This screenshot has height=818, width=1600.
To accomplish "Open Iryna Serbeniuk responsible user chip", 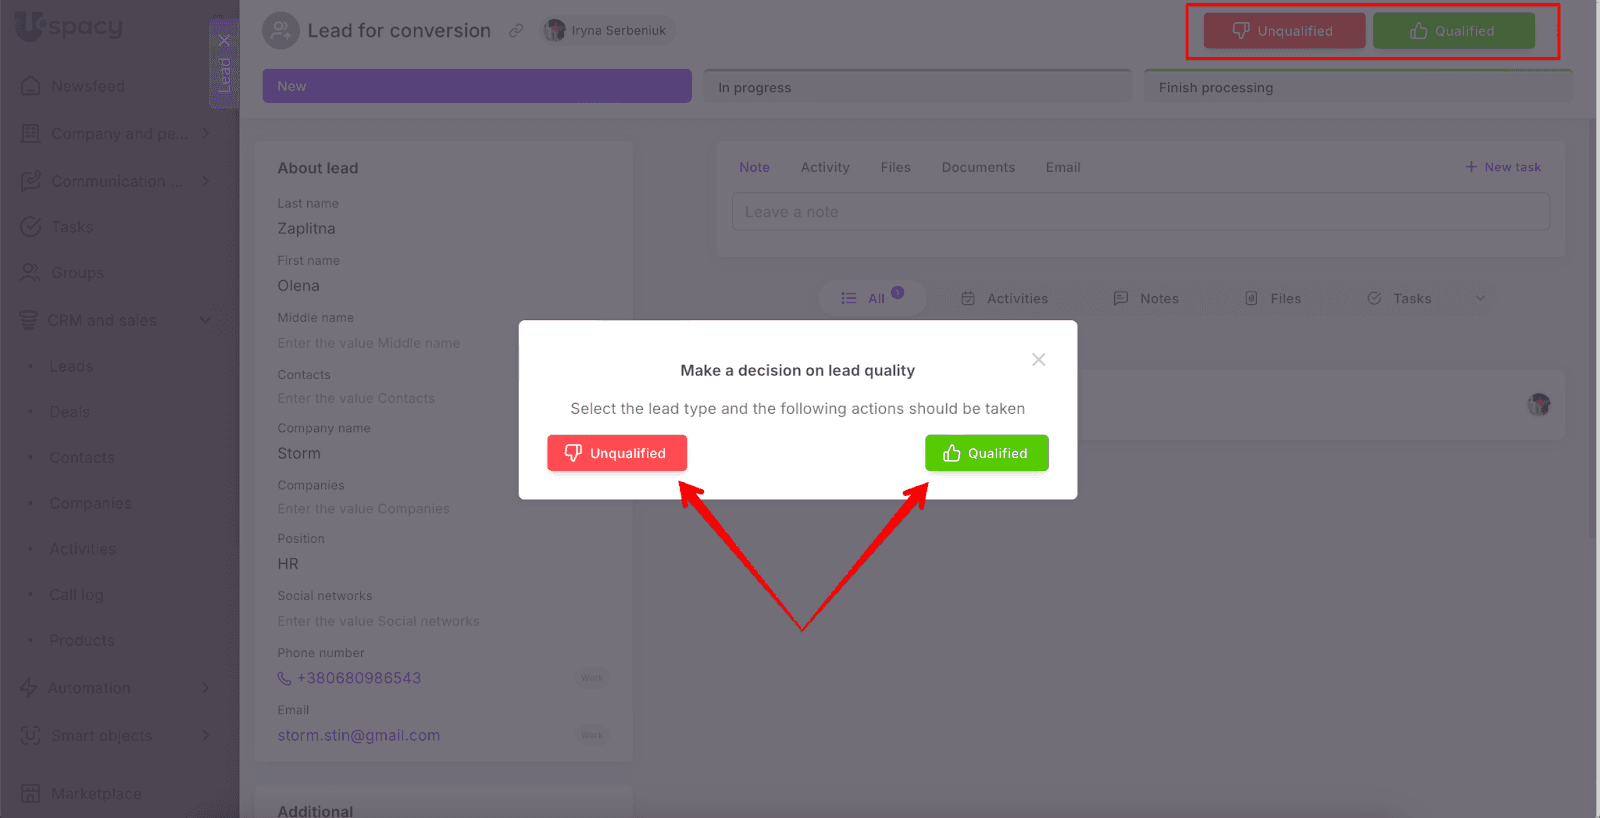I will (x=608, y=31).
